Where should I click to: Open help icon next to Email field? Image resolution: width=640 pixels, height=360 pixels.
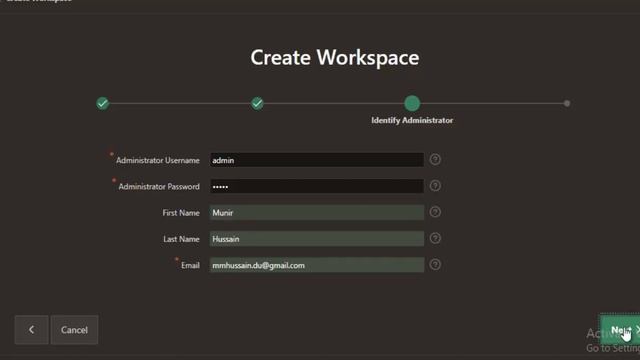pyautogui.click(x=435, y=264)
